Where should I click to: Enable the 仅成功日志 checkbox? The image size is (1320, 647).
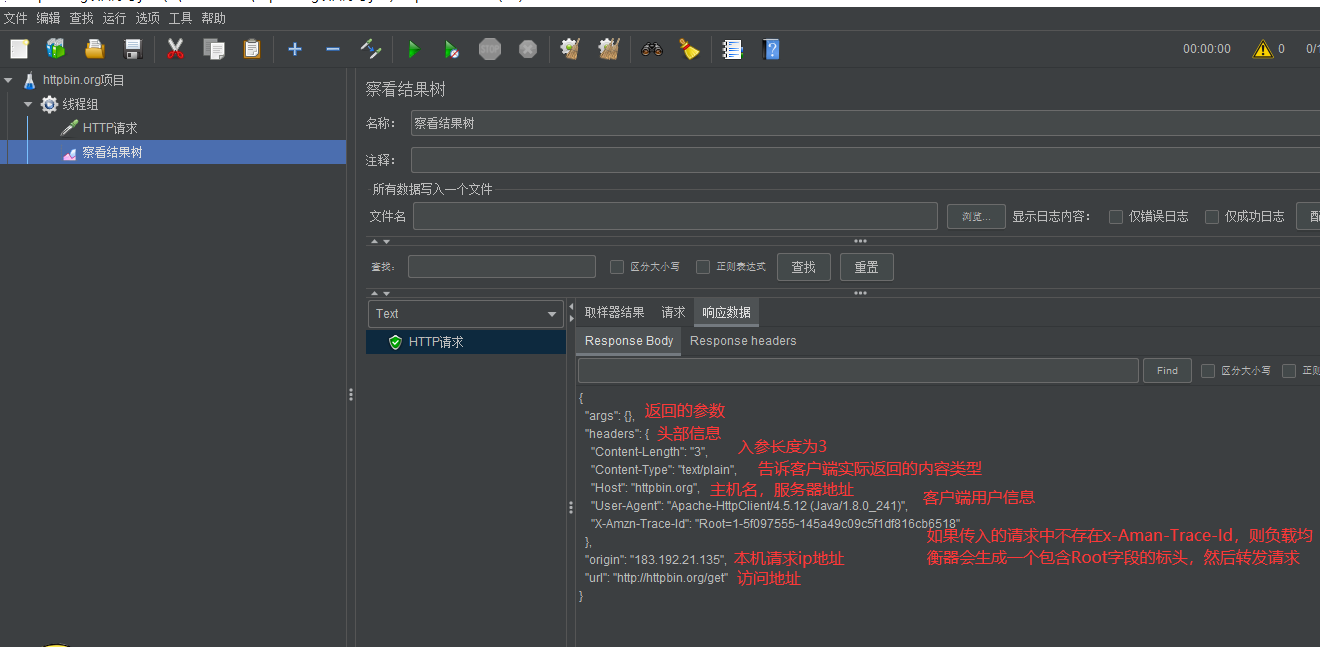[x=1211, y=216]
